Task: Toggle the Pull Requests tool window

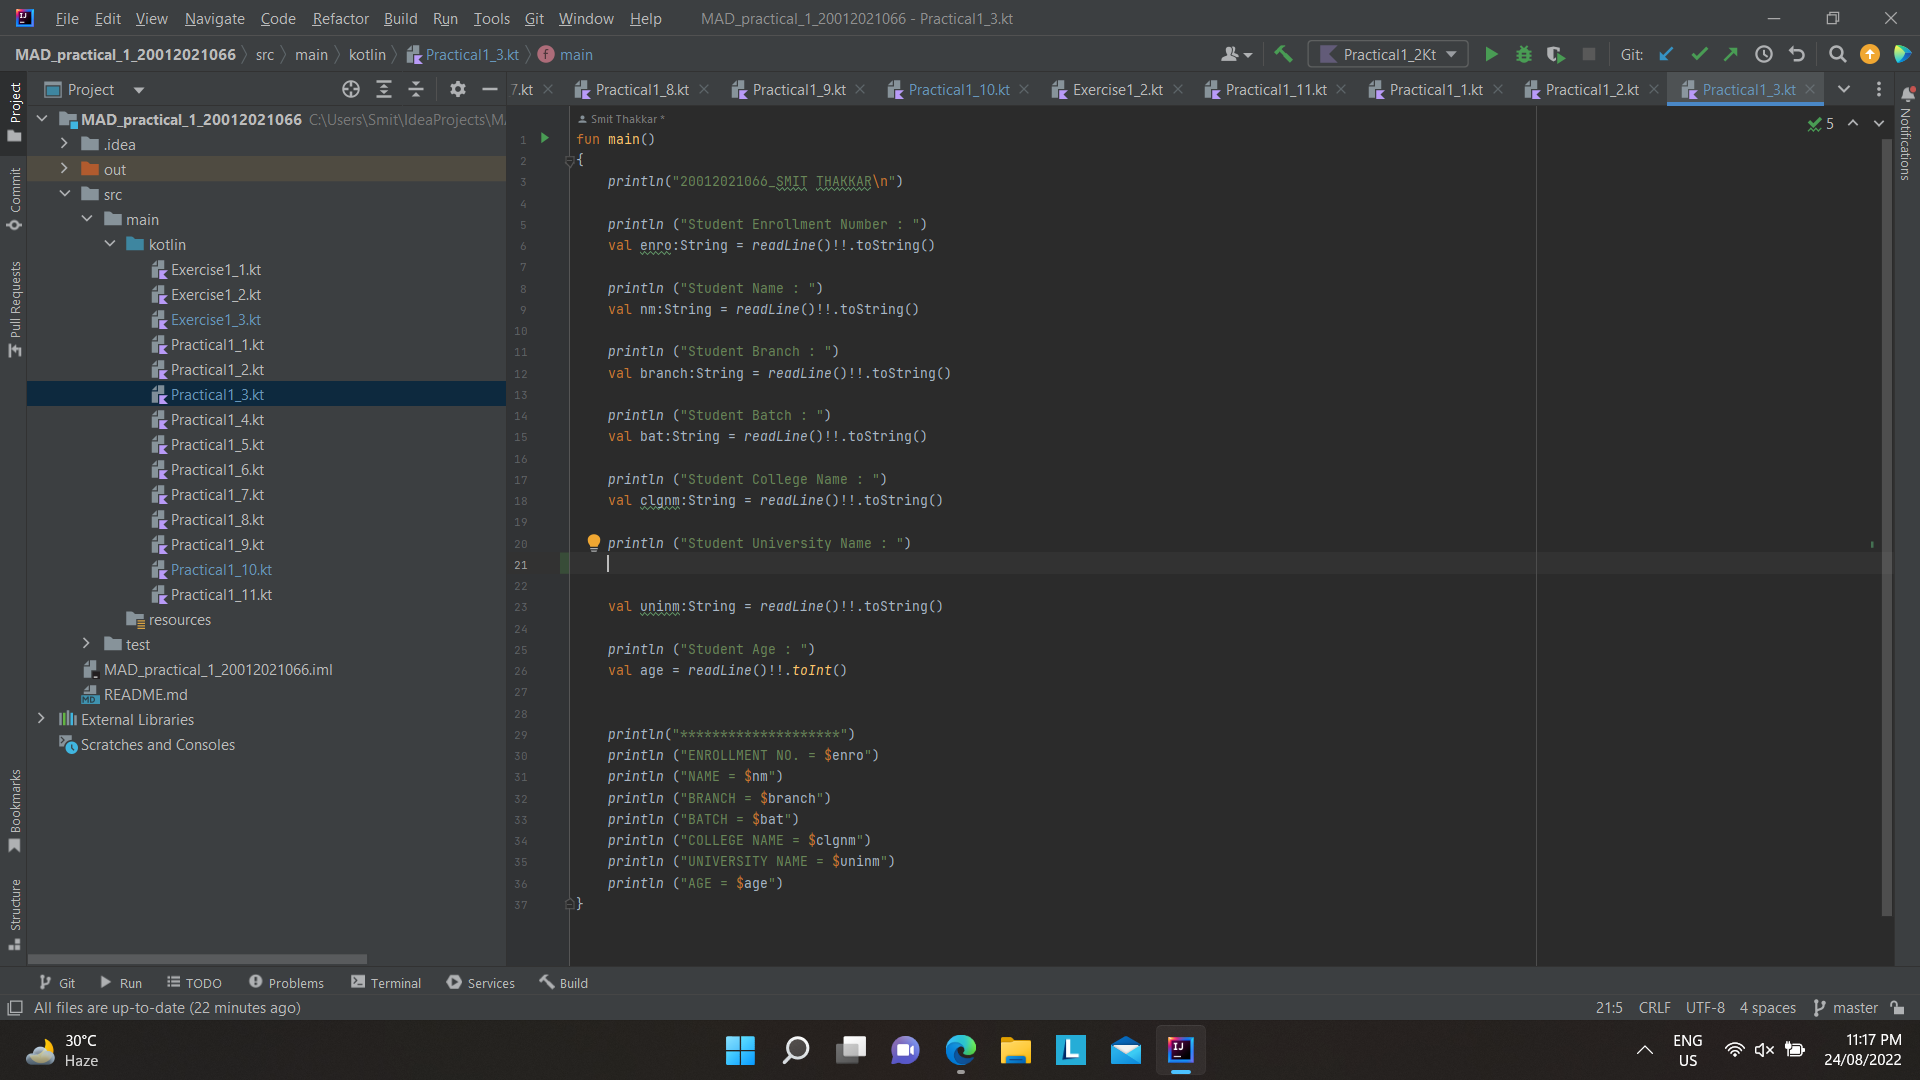Action: tap(14, 309)
